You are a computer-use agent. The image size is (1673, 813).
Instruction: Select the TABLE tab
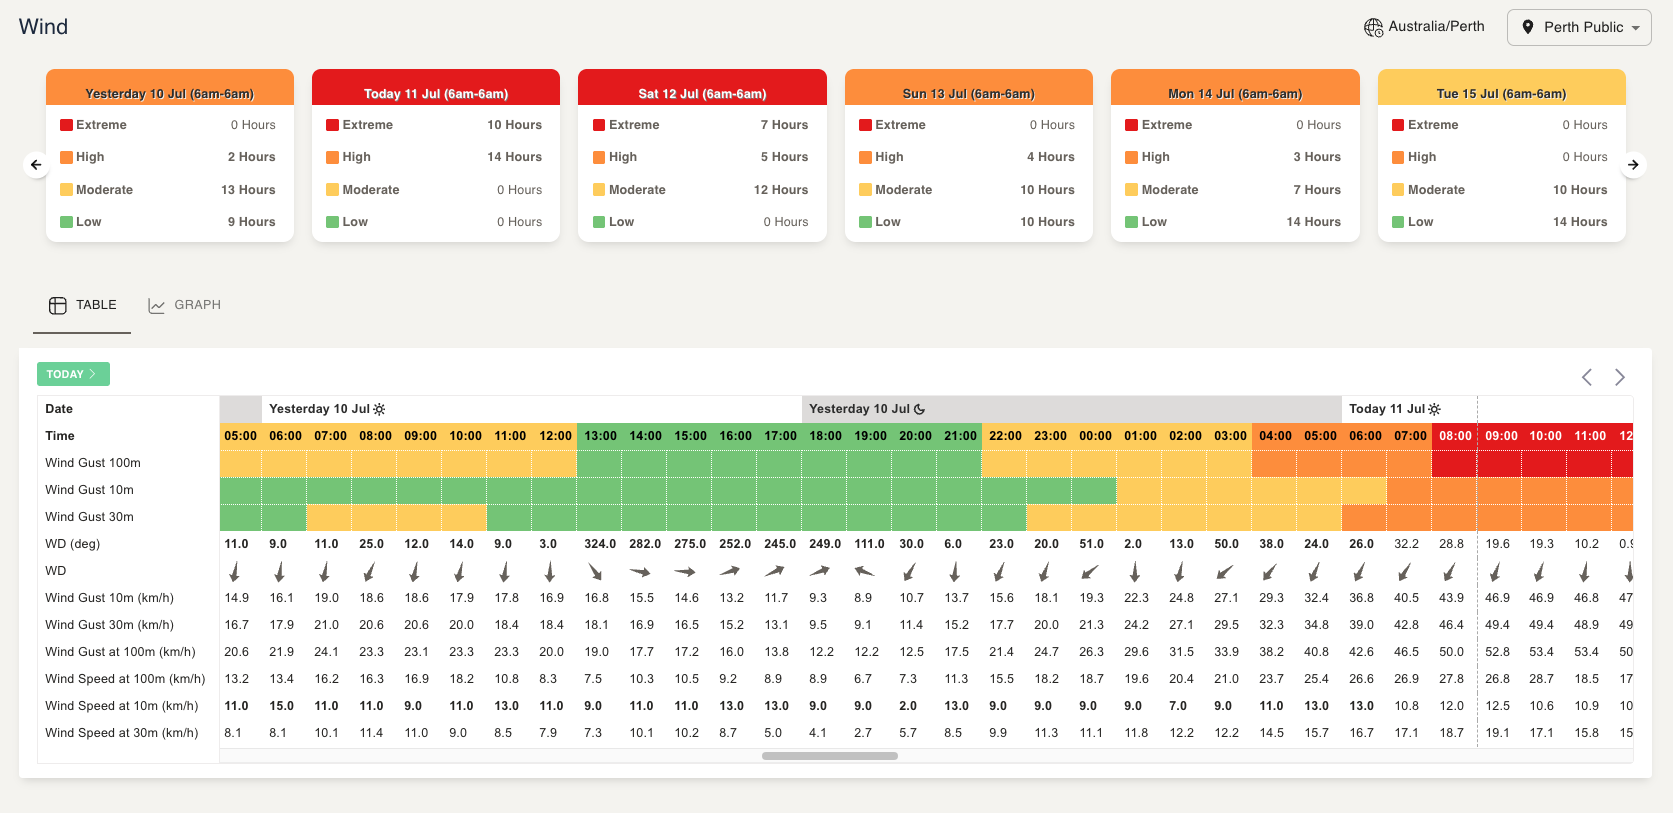[x=83, y=305]
